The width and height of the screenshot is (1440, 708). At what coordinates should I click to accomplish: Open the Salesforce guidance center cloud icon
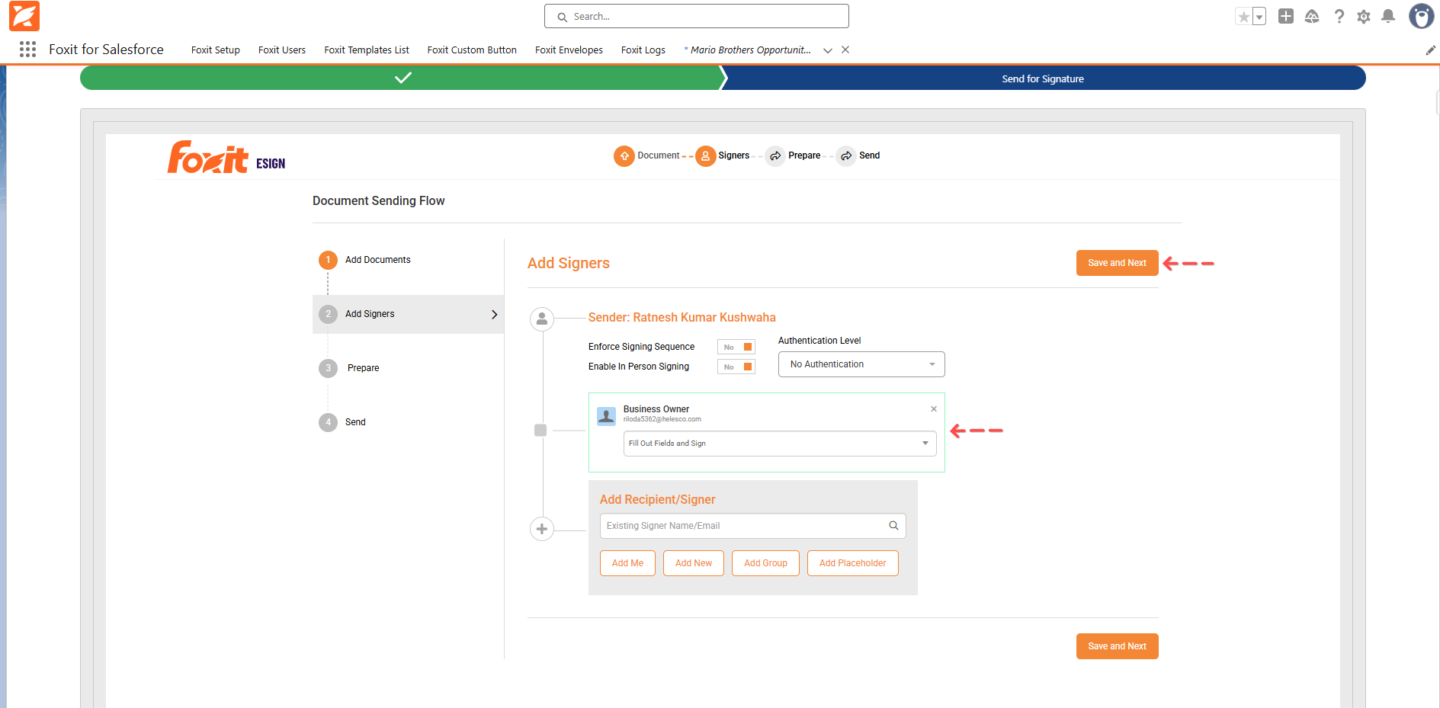coord(1312,16)
